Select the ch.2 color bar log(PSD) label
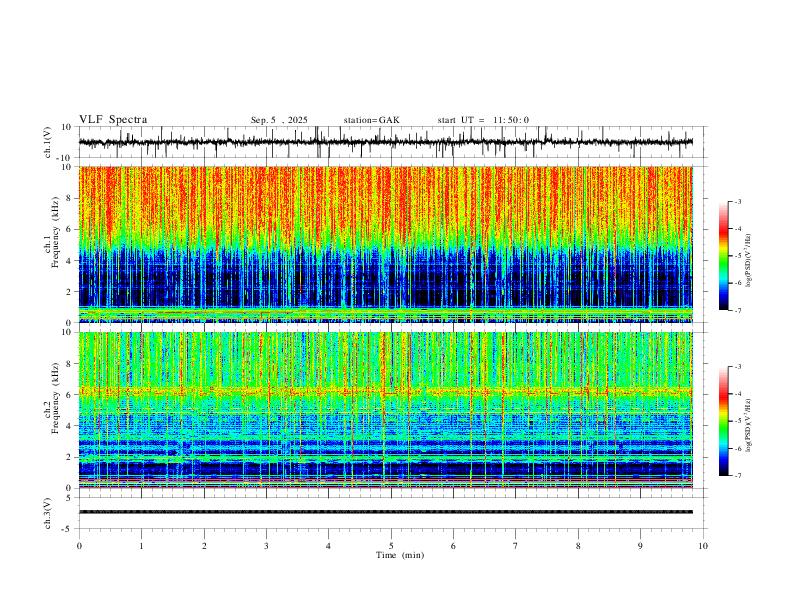This screenshot has height=612, width=792. click(749, 425)
